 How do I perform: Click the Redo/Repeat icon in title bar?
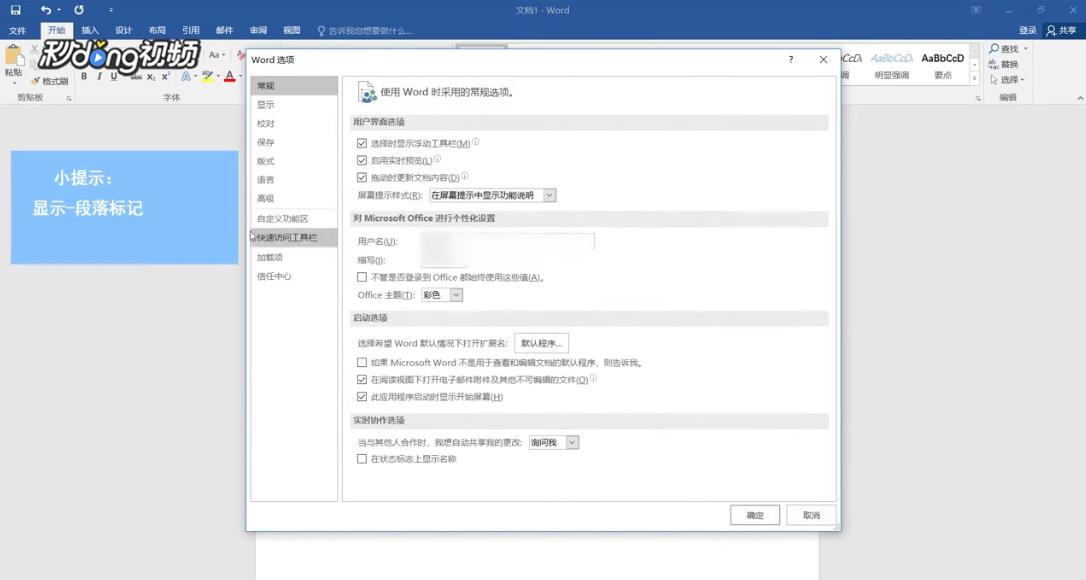tap(79, 10)
